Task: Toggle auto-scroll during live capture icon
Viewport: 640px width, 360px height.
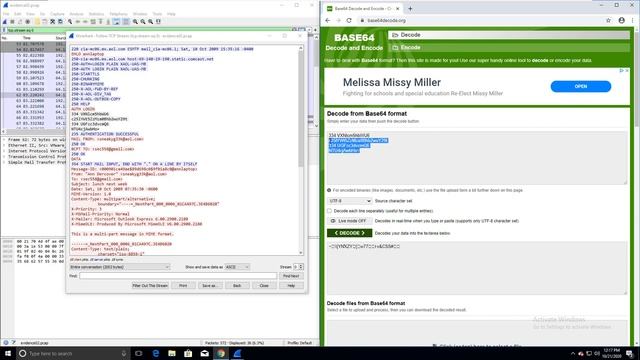Action: pyautogui.click(x=116, y=22)
